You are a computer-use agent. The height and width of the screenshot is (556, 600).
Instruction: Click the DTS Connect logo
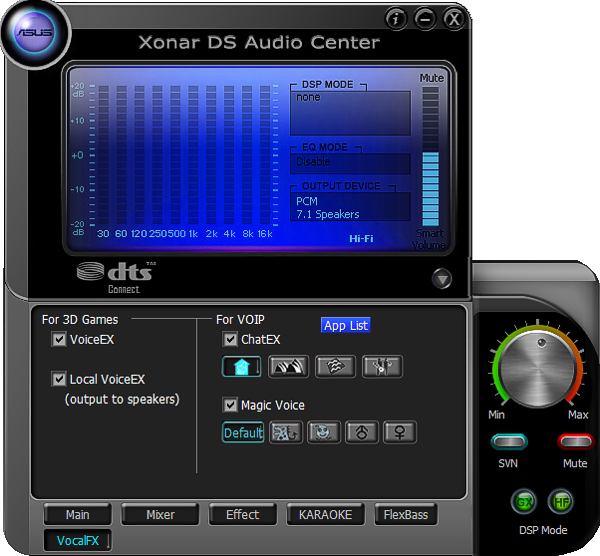coord(116,277)
